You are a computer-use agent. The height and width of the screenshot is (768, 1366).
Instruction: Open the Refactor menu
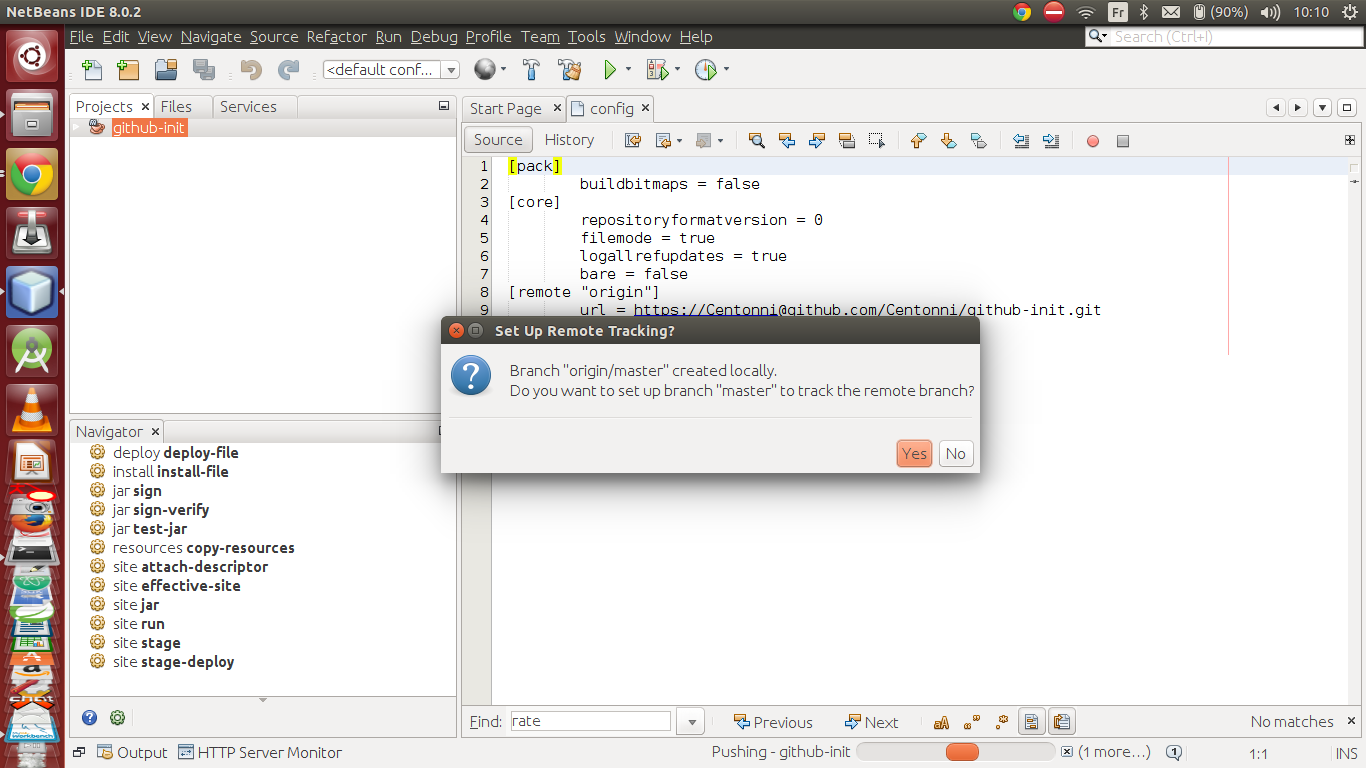point(336,37)
